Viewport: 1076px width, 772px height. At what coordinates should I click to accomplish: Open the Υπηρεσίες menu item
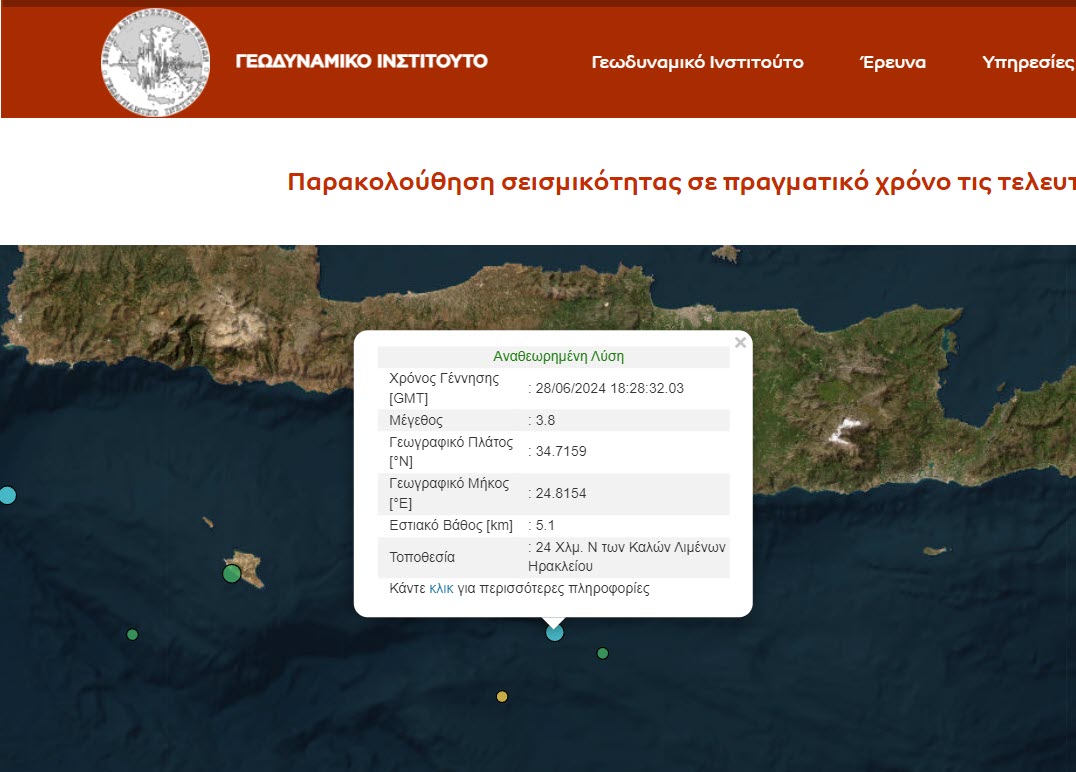click(x=1029, y=62)
